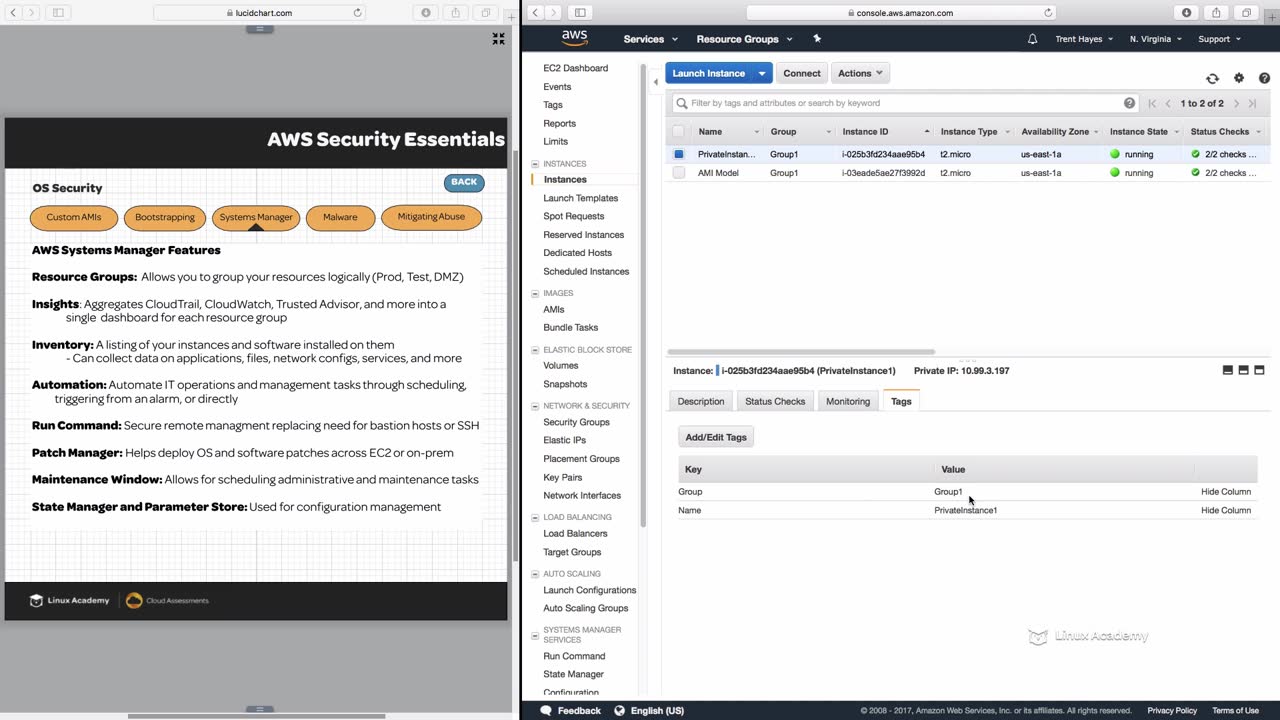Image resolution: width=1280 pixels, height=720 pixels.
Task: Open the Launch Instance dropdown arrow
Action: coord(762,73)
